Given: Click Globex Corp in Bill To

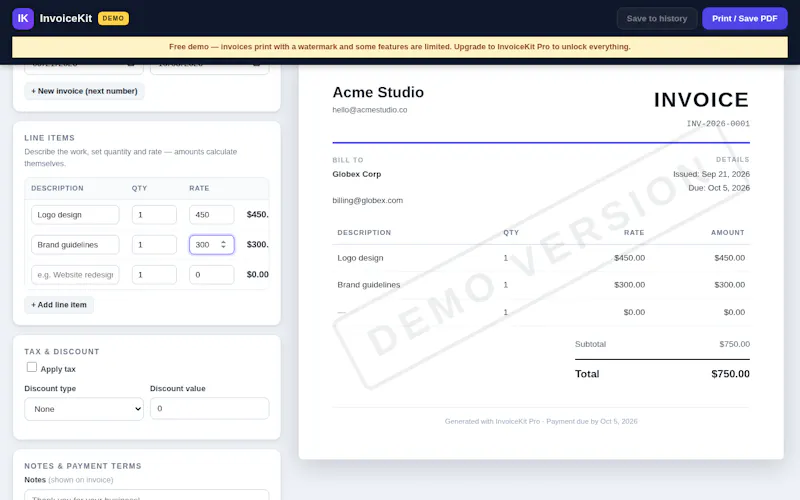Looking at the screenshot, I should pos(357,174).
